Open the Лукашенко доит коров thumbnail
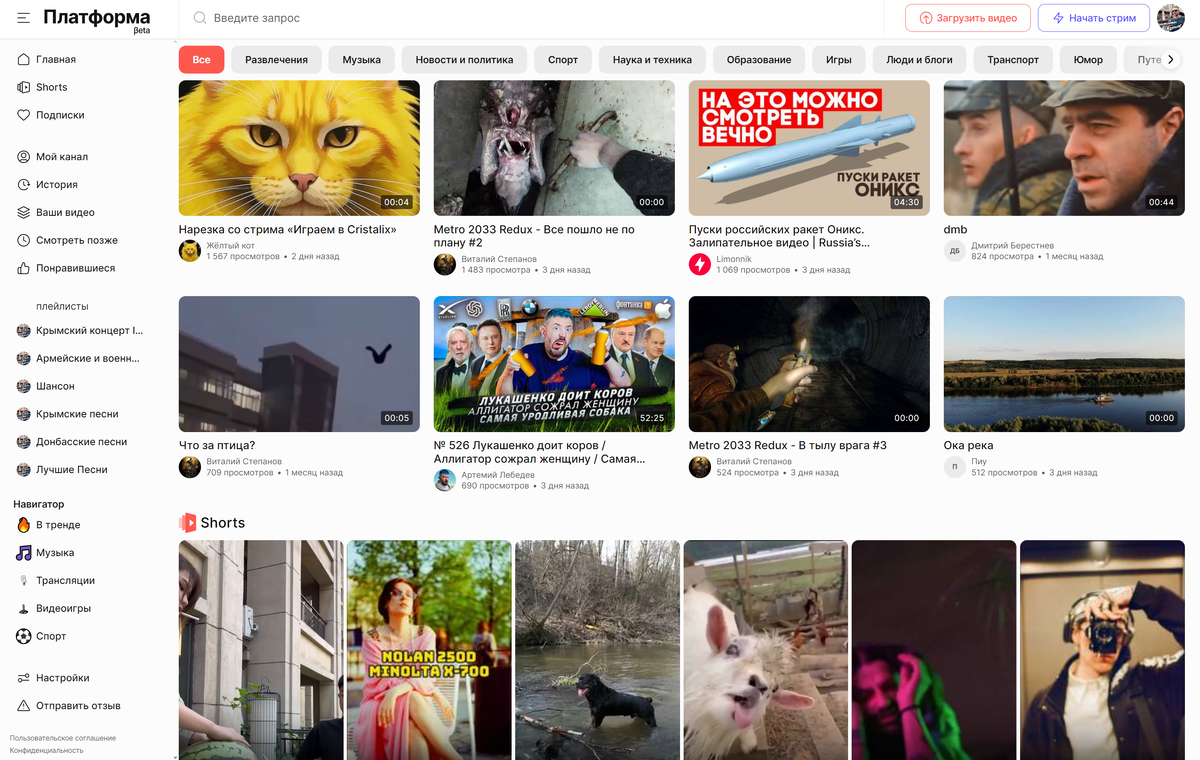Screen dimensions: 1200x760 pos(554,364)
